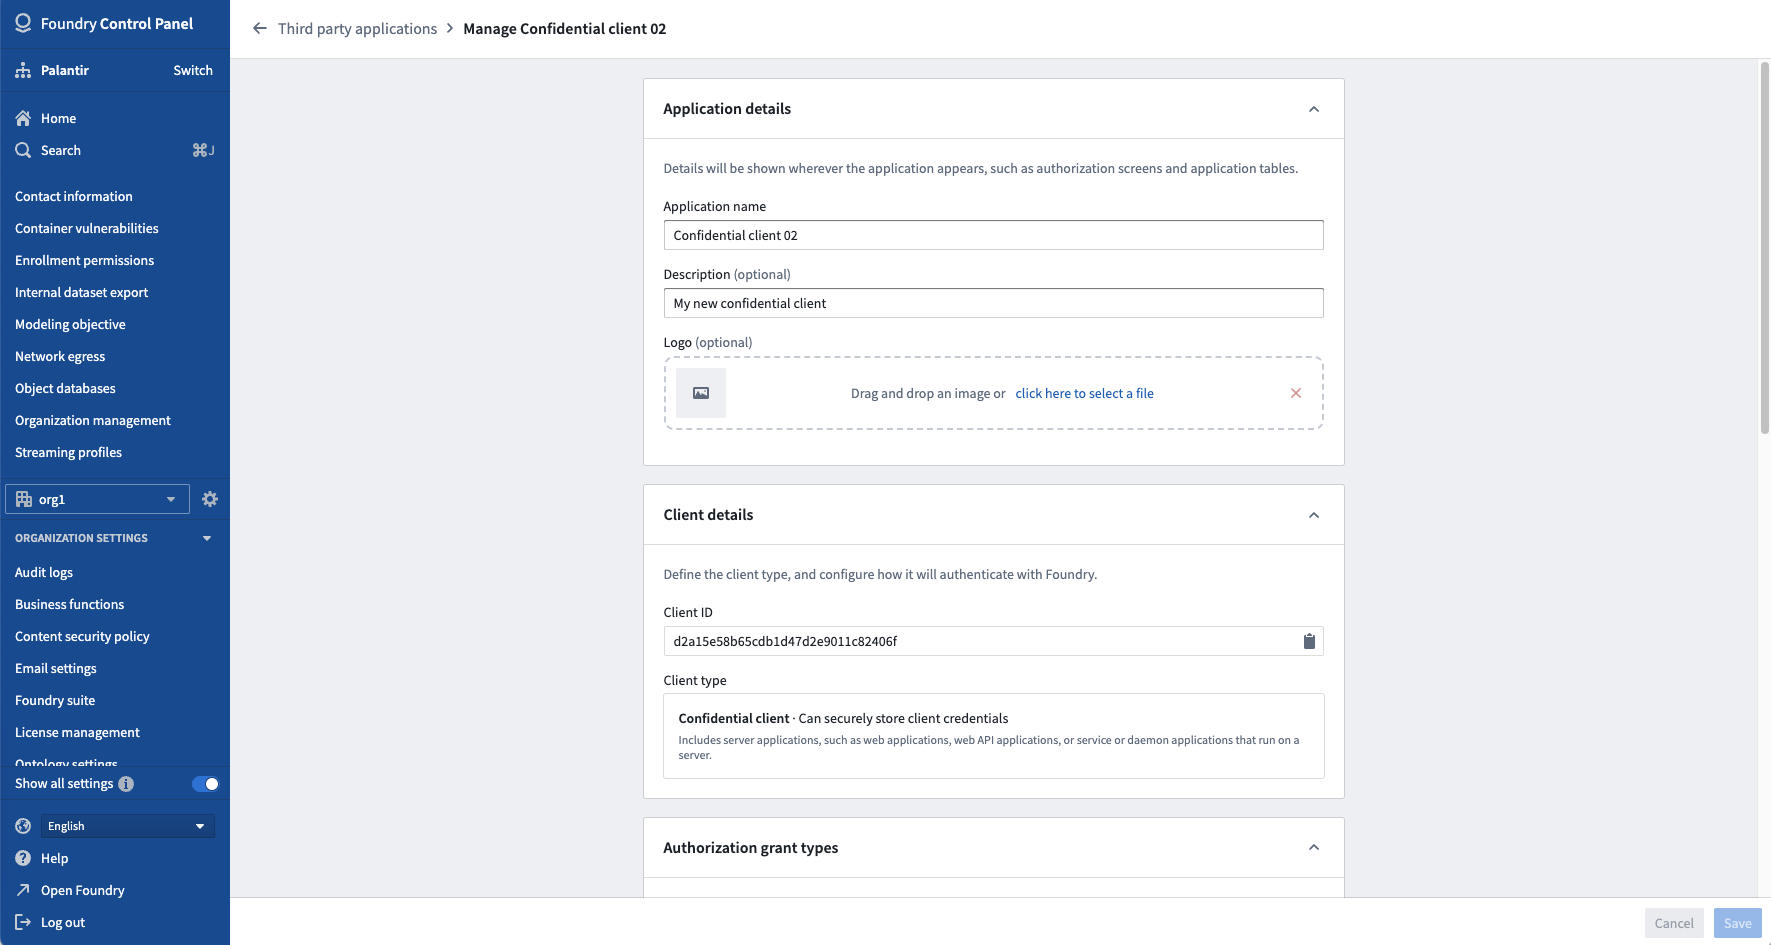
Task: Open the org1 organization dropdown
Action: (97, 499)
